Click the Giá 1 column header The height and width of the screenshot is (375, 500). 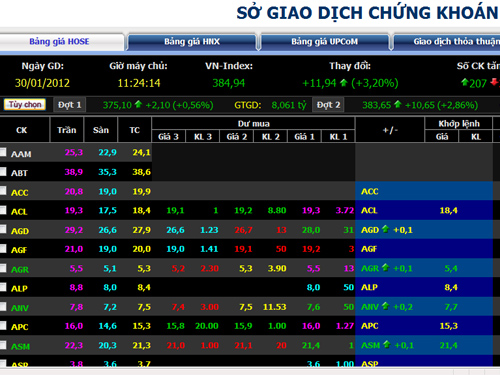pyautogui.click(x=305, y=137)
